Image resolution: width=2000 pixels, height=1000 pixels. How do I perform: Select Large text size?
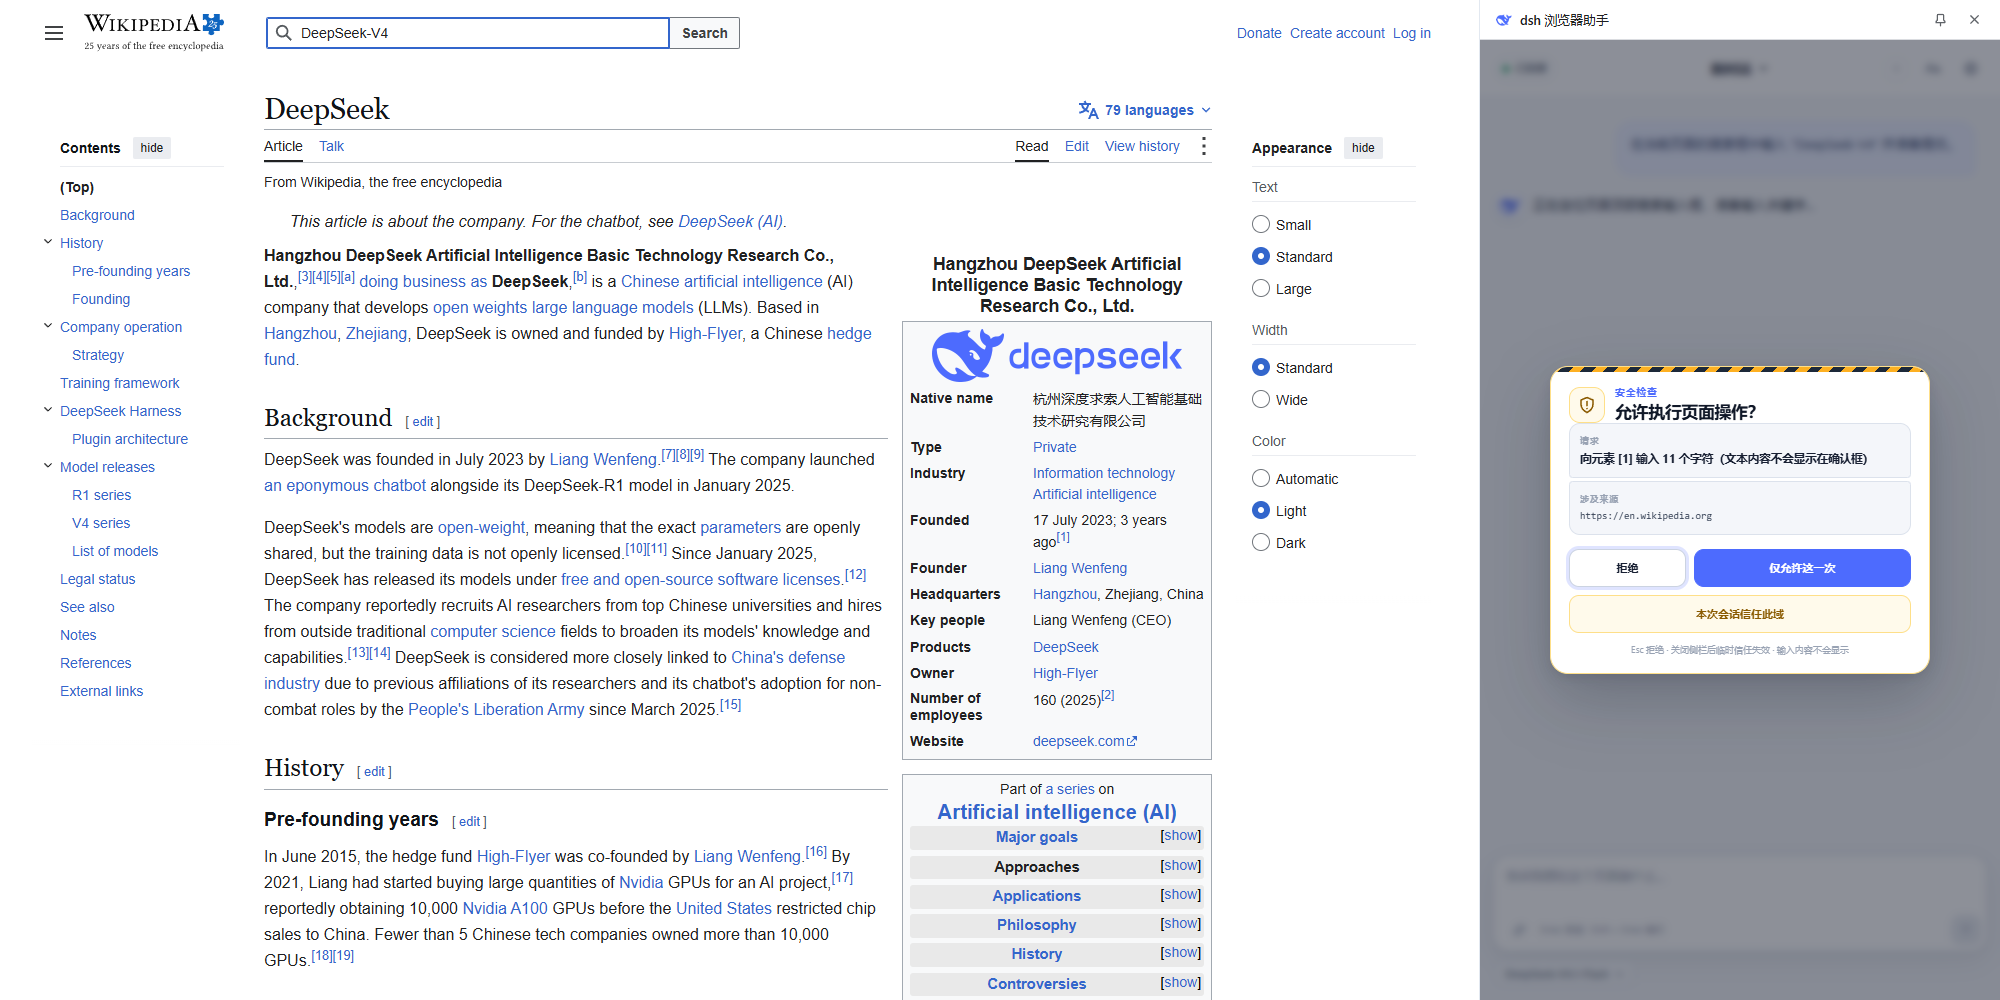tap(1261, 289)
